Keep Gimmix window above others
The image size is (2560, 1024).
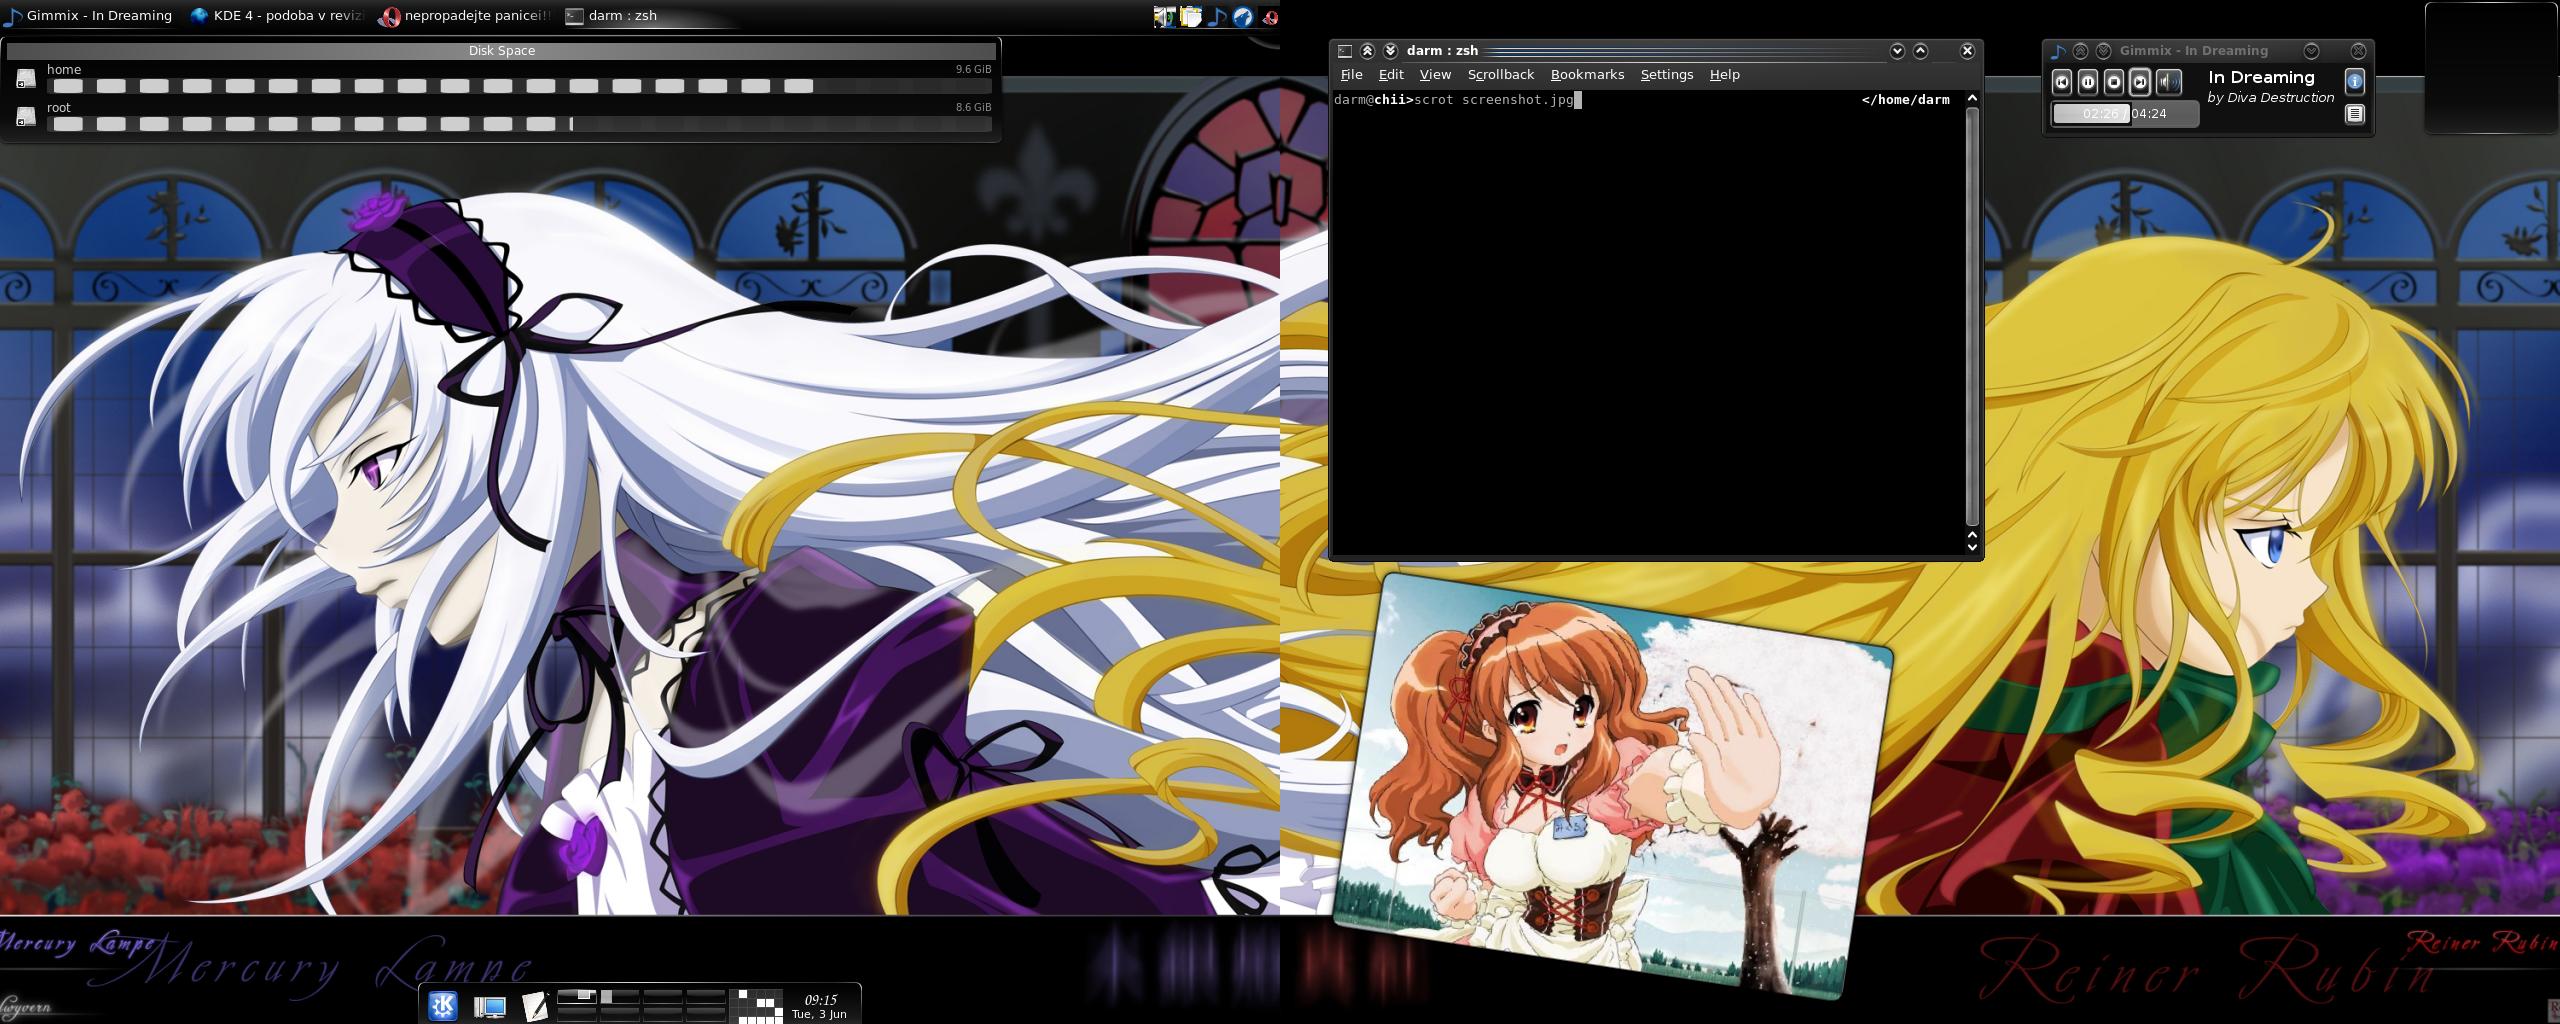click(x=2081, y=51)
